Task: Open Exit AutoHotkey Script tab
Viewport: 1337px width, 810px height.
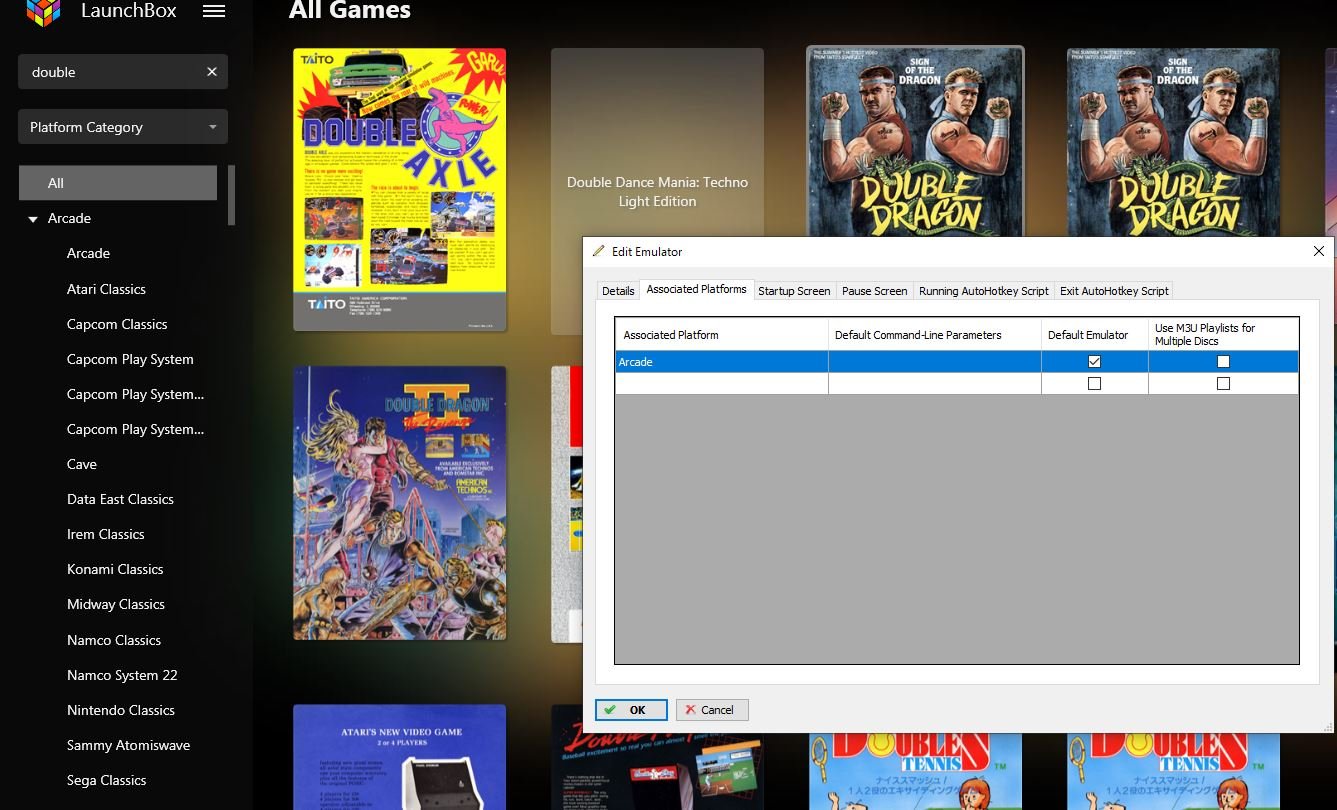Action: coord(1114,291)
